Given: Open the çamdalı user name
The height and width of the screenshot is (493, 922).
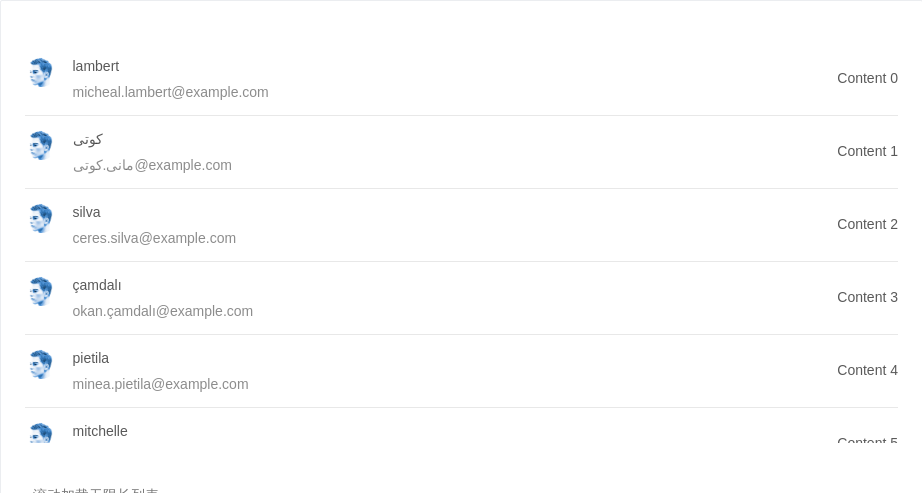Looking at the screenshot, I should pyautogui.click(x=97, y=285).
